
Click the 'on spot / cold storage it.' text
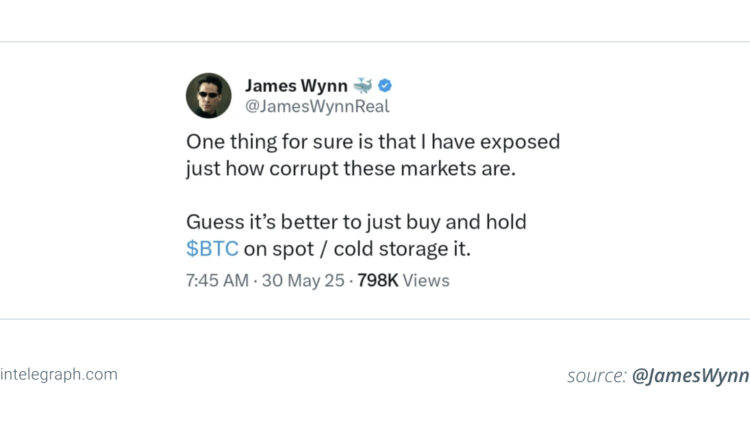click(x=357, y=249)
